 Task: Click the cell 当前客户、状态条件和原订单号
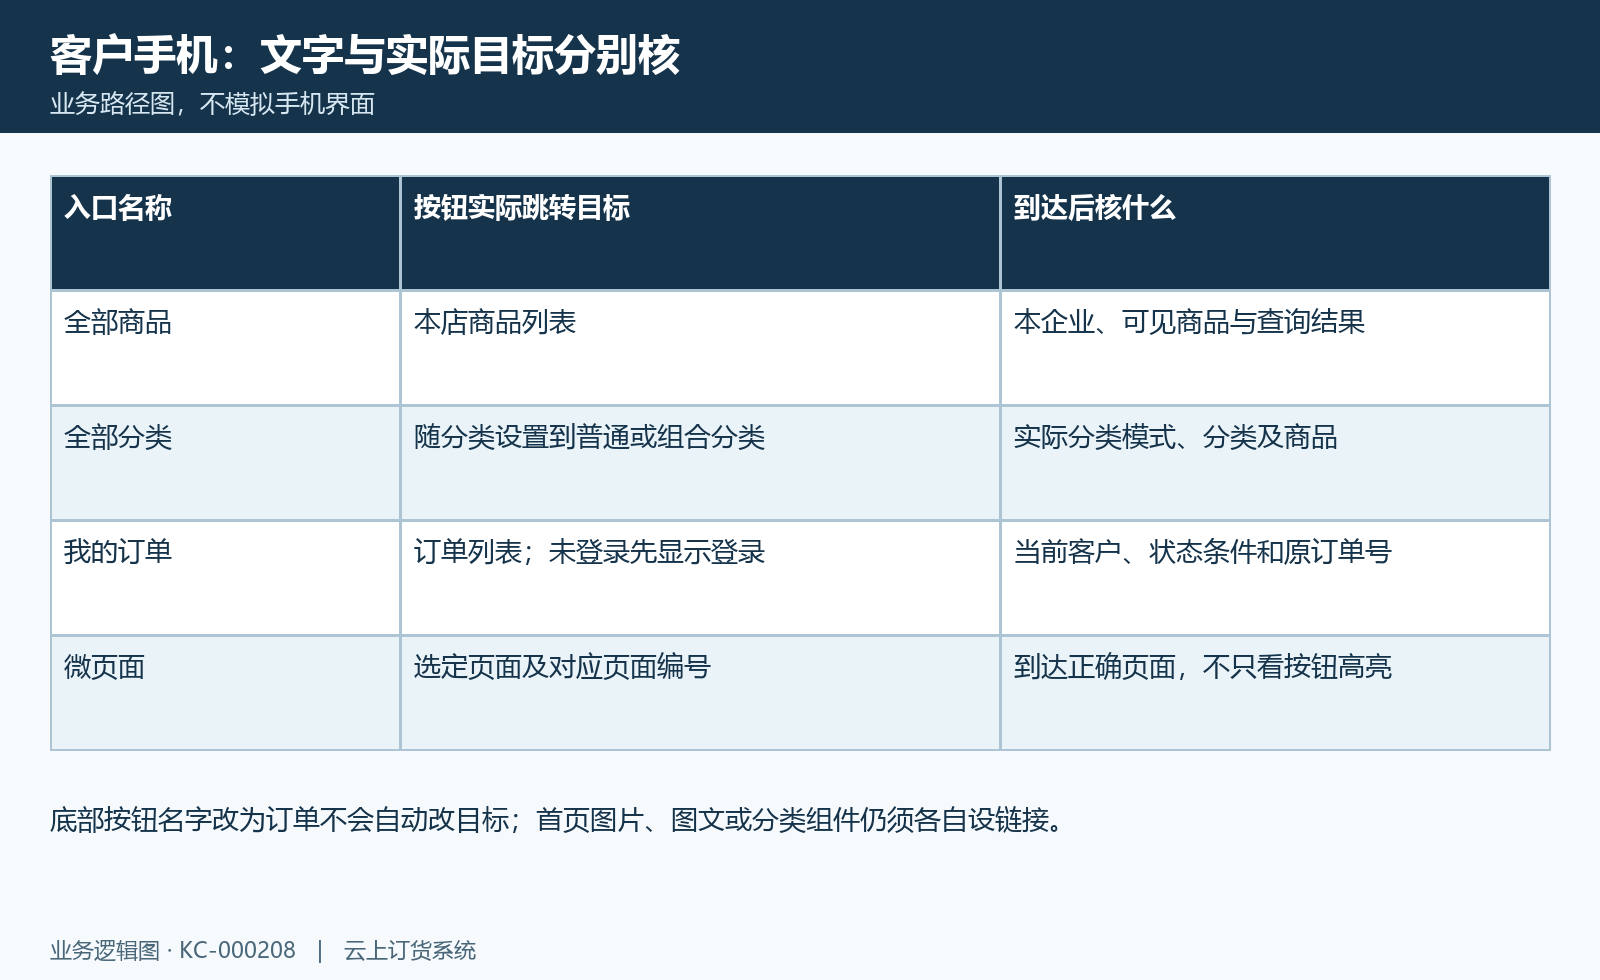(1275, 578)
